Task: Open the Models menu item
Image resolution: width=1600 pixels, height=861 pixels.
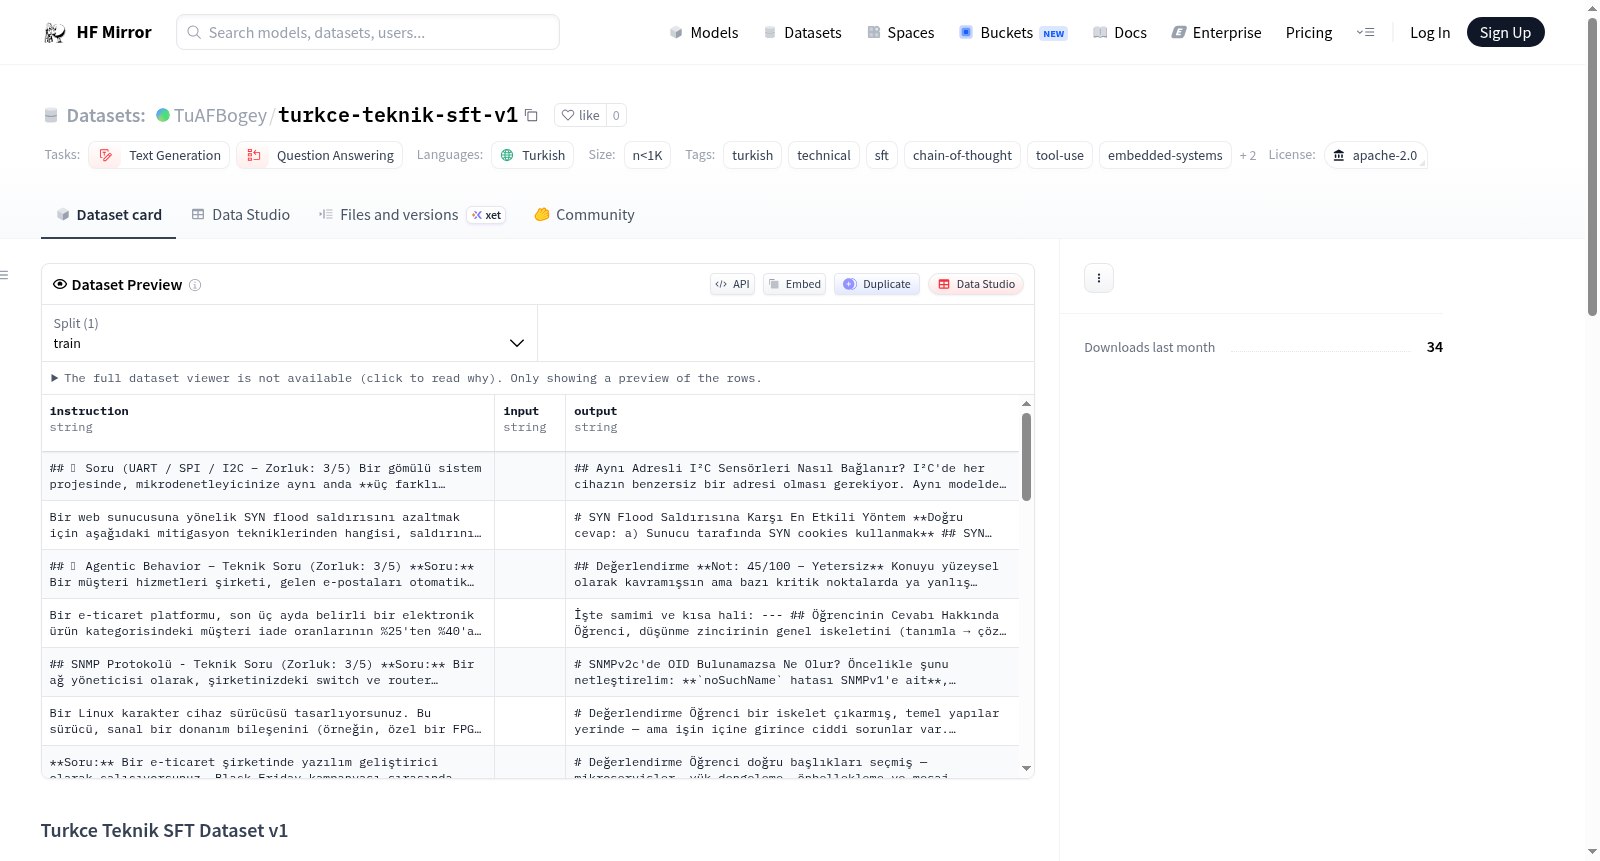Action: 704,32
